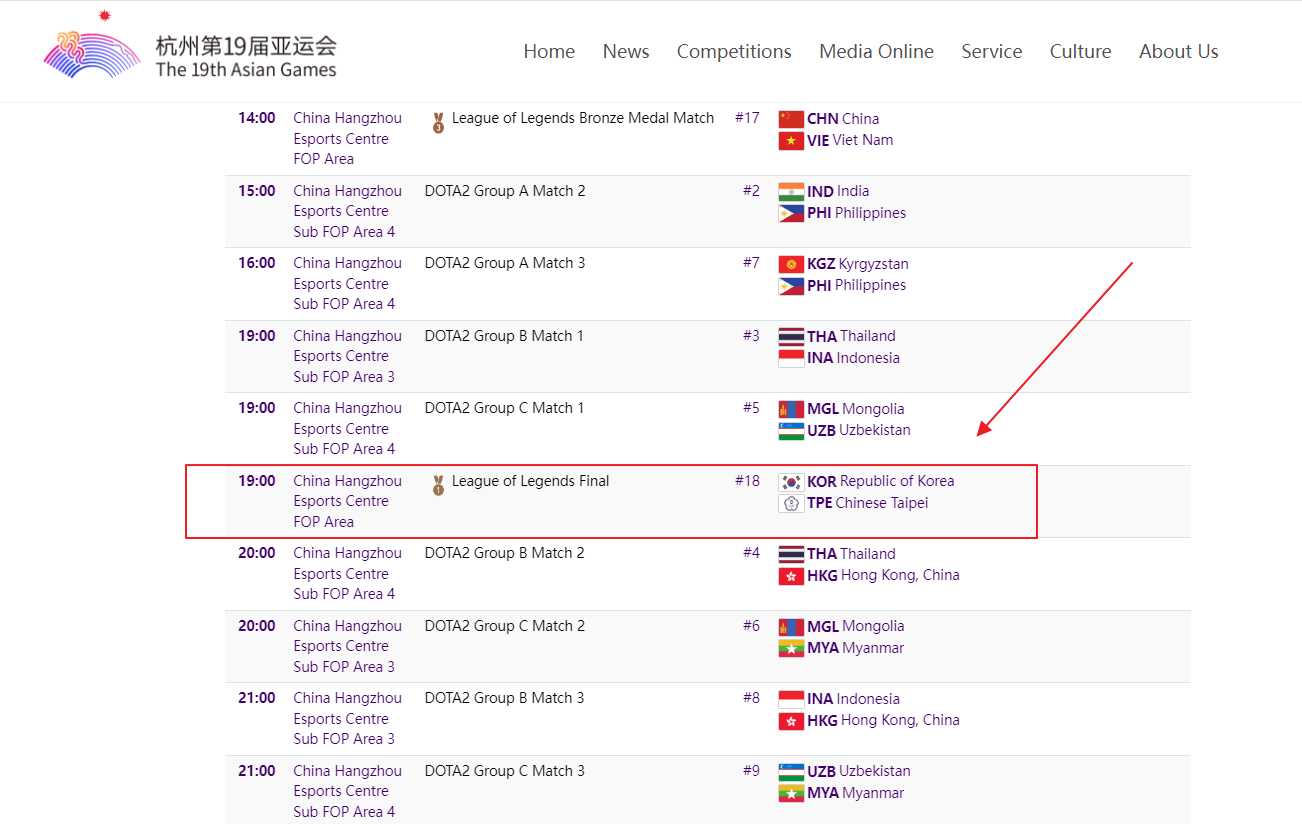This screenshot has width=1302, height=824.
Task: Click gold medal icon beside League of Legends Final
Action: pyautogui.click(x=438, y=486)
